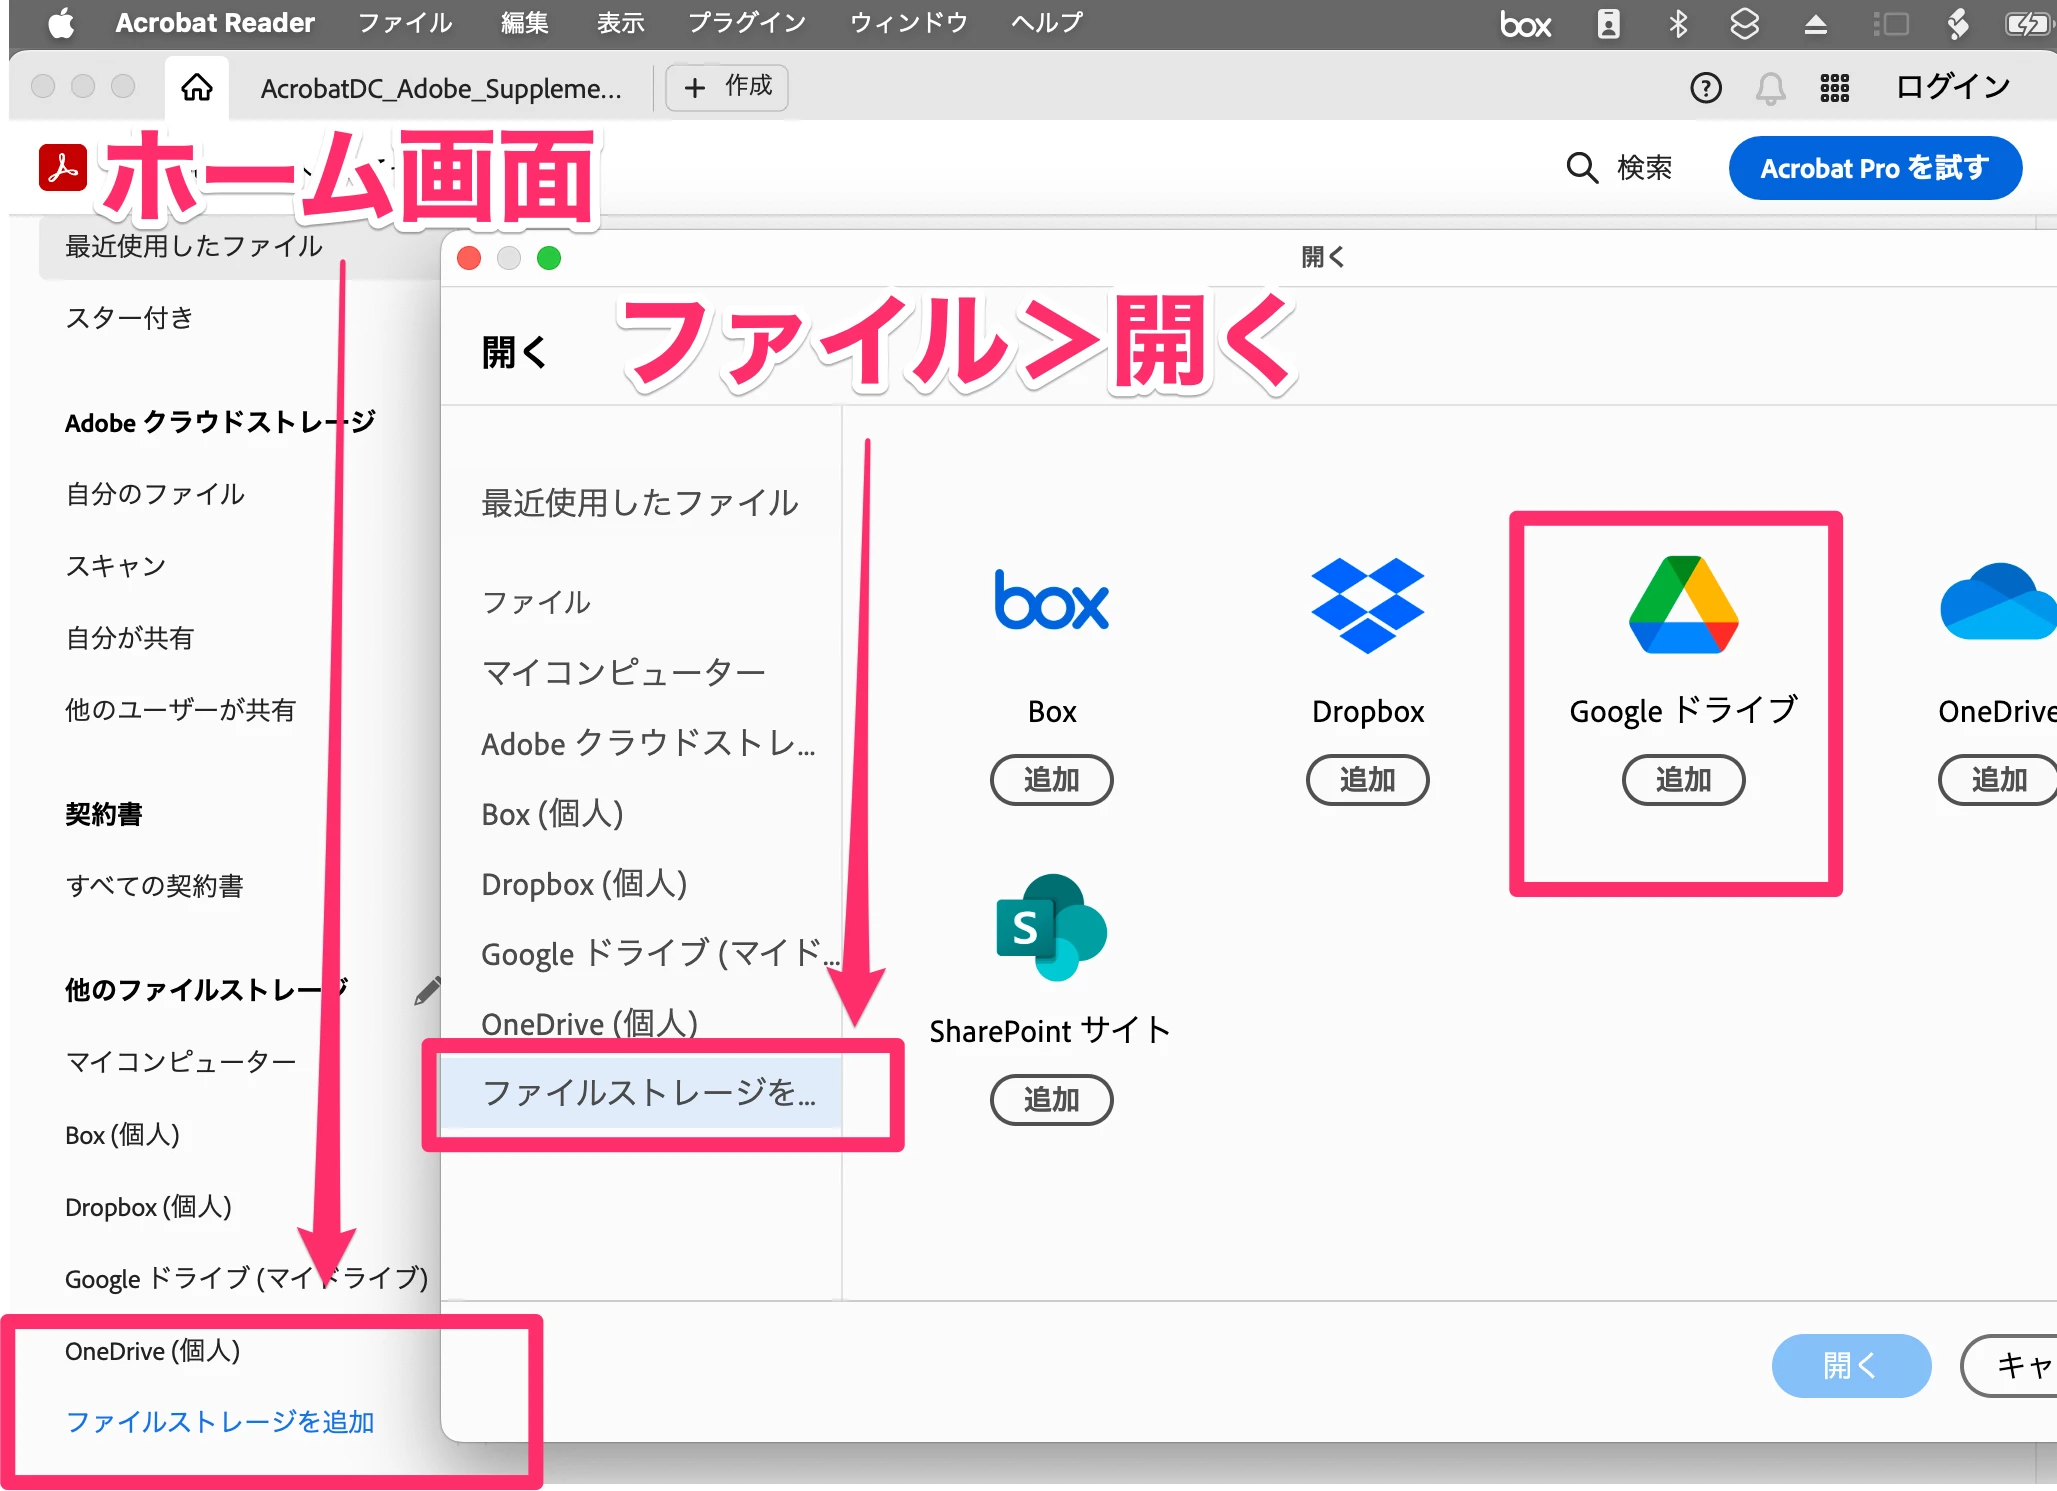Viewport: 2057px width, 1491px height.
Task: Switch to the AcrobatDC_Adobe_Suppleme... tab
Action: (x=441, y=88)
